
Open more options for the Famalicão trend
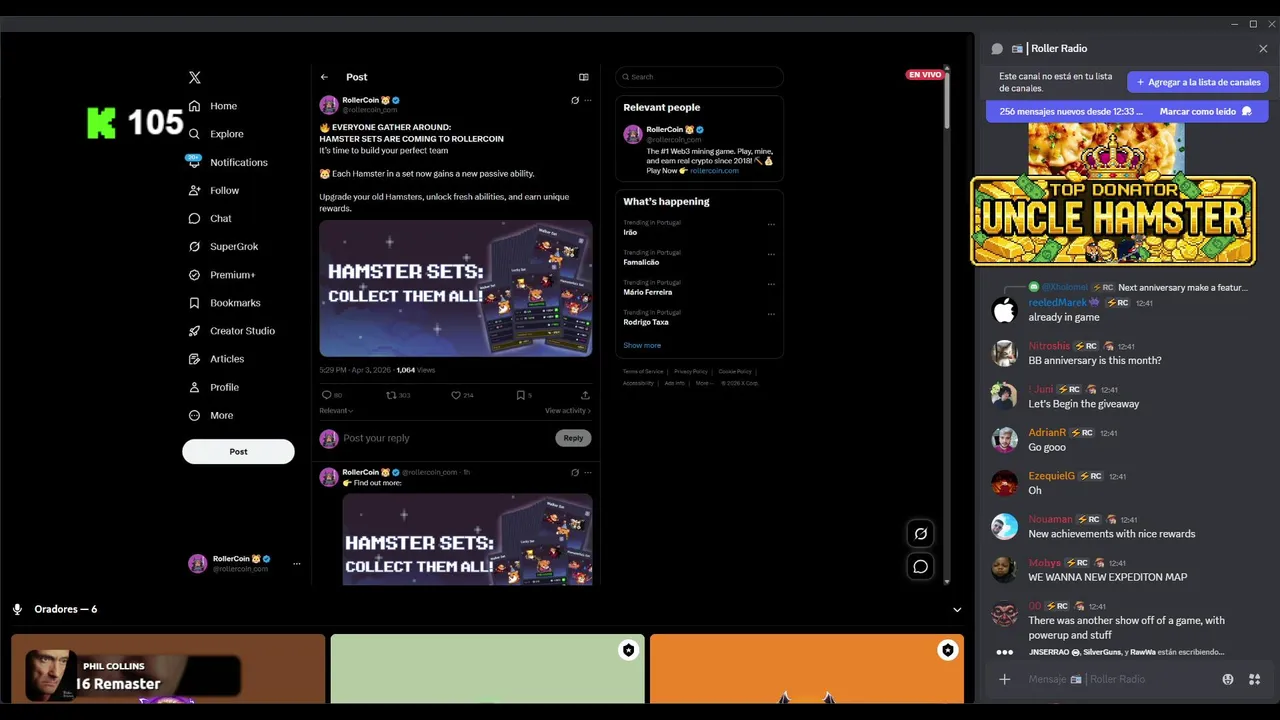point(771,254)
